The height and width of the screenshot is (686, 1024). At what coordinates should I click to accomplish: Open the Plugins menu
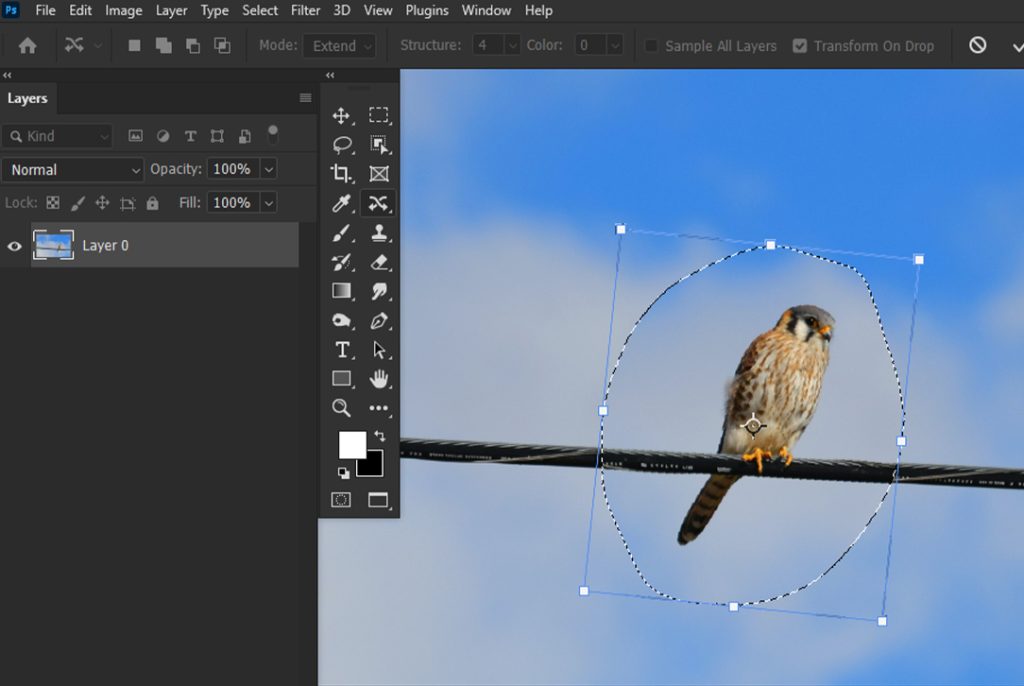(427, 10)
